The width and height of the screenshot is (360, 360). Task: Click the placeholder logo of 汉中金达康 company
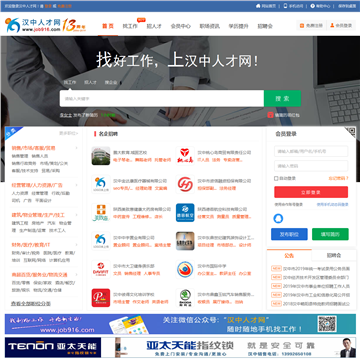tap(101, 184)
